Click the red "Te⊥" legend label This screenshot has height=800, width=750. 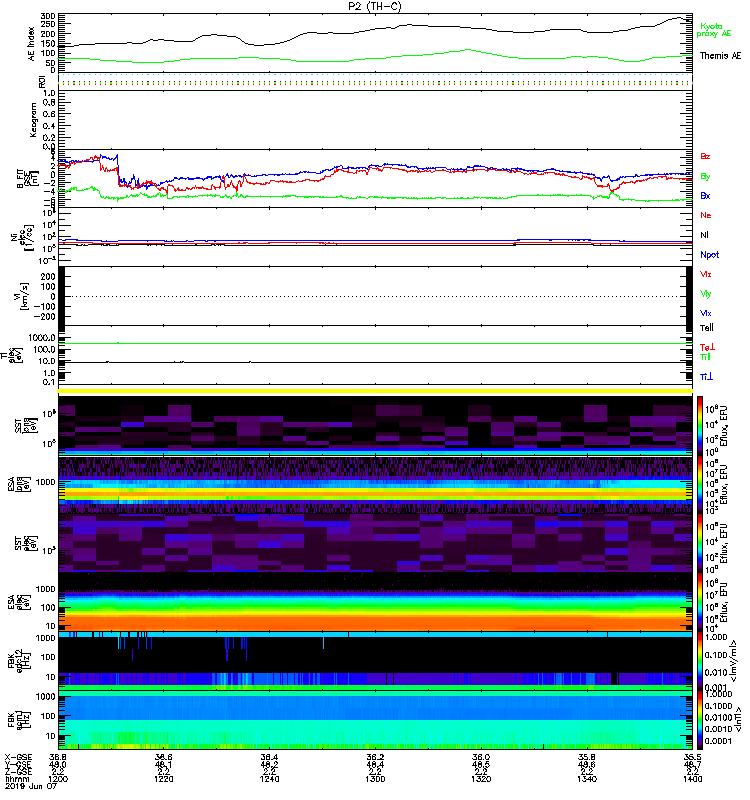(x=707, y=347)
